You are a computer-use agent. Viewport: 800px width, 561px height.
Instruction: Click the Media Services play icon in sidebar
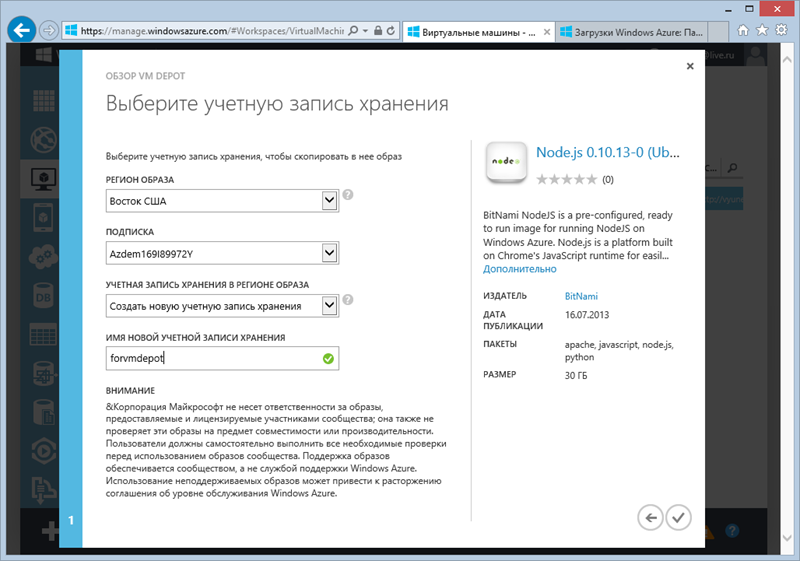[x=43, y=451]
